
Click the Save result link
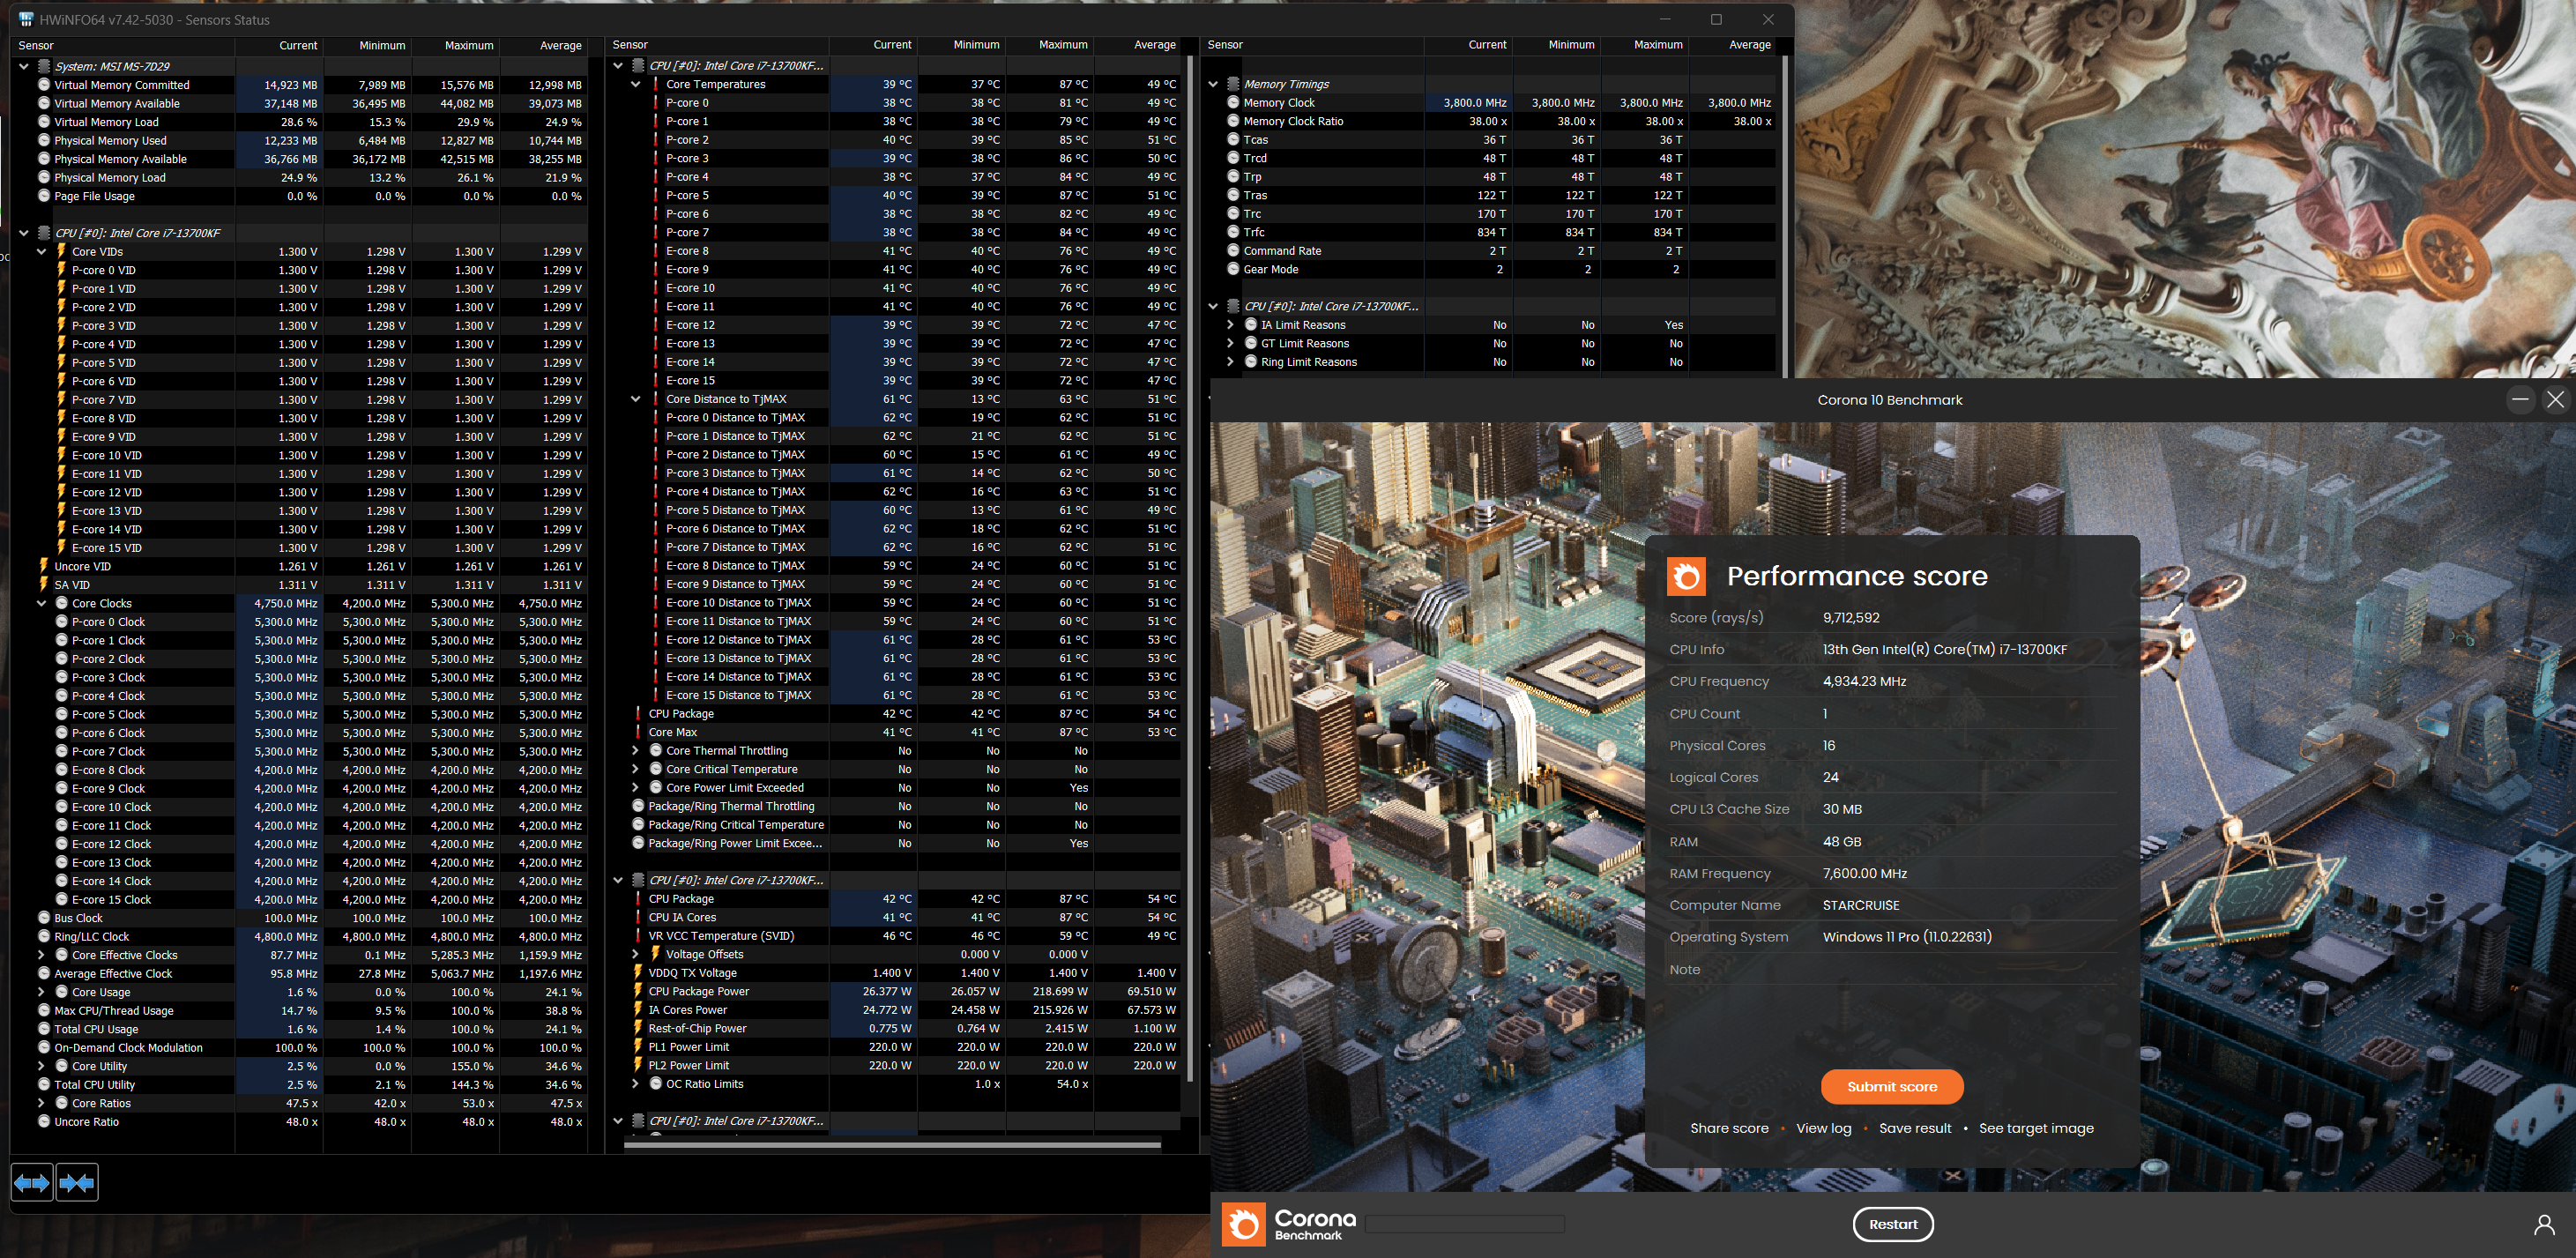[1915, 1128]
